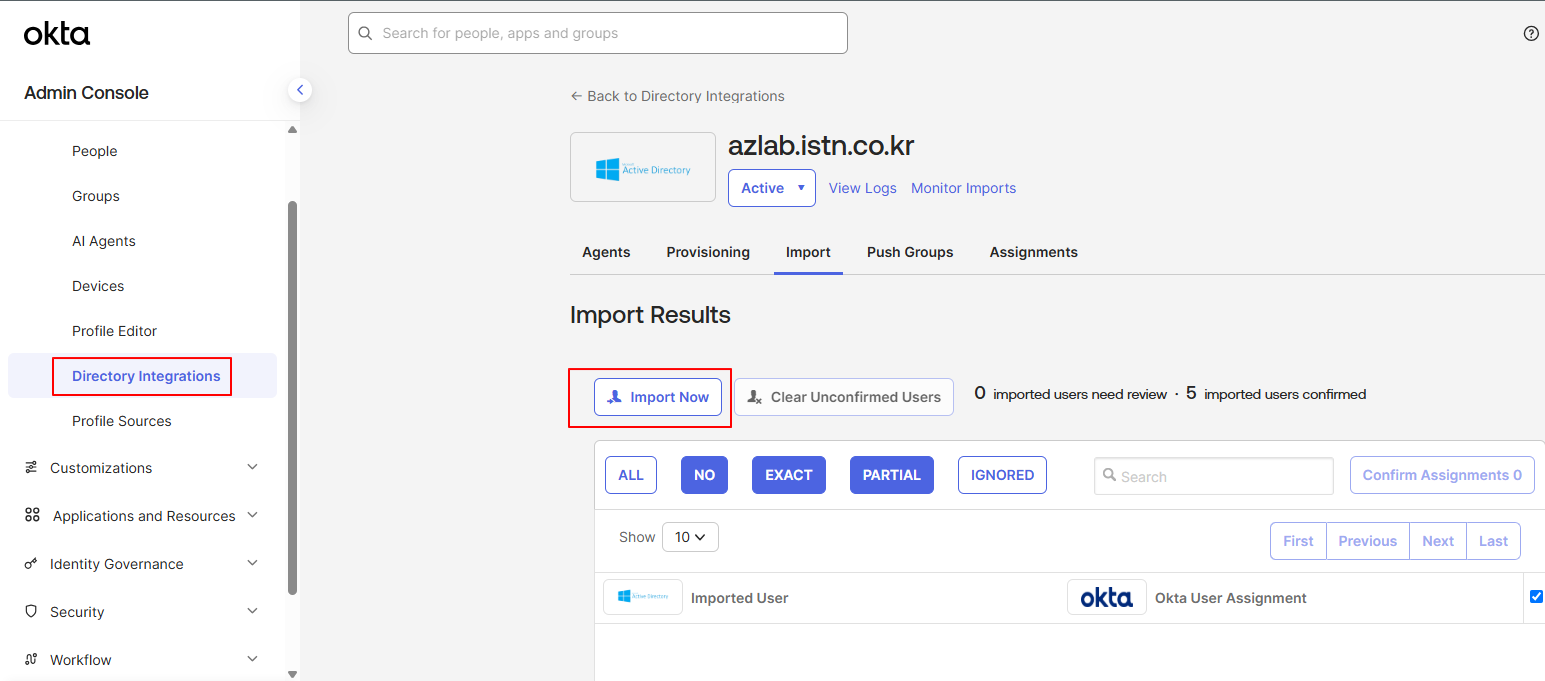
Task: Click the Security shield icon
Action: pos(31,611)
